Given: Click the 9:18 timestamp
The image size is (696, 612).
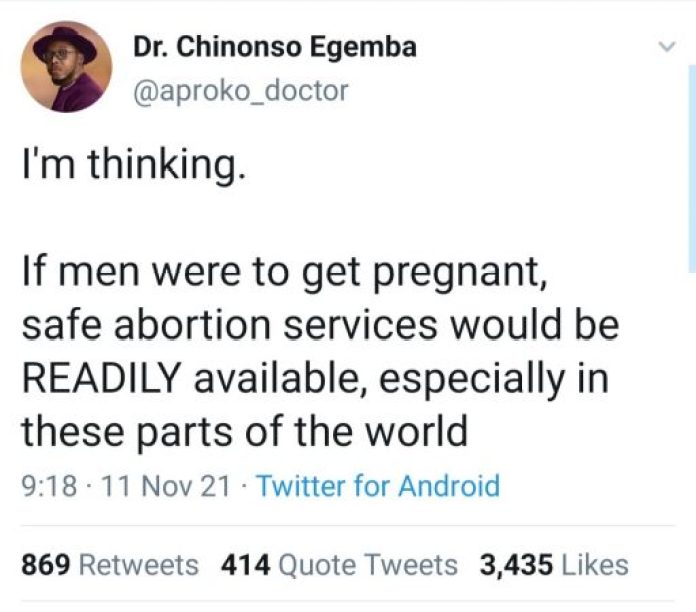Looking at the screenshot, I should pos(47,487).
